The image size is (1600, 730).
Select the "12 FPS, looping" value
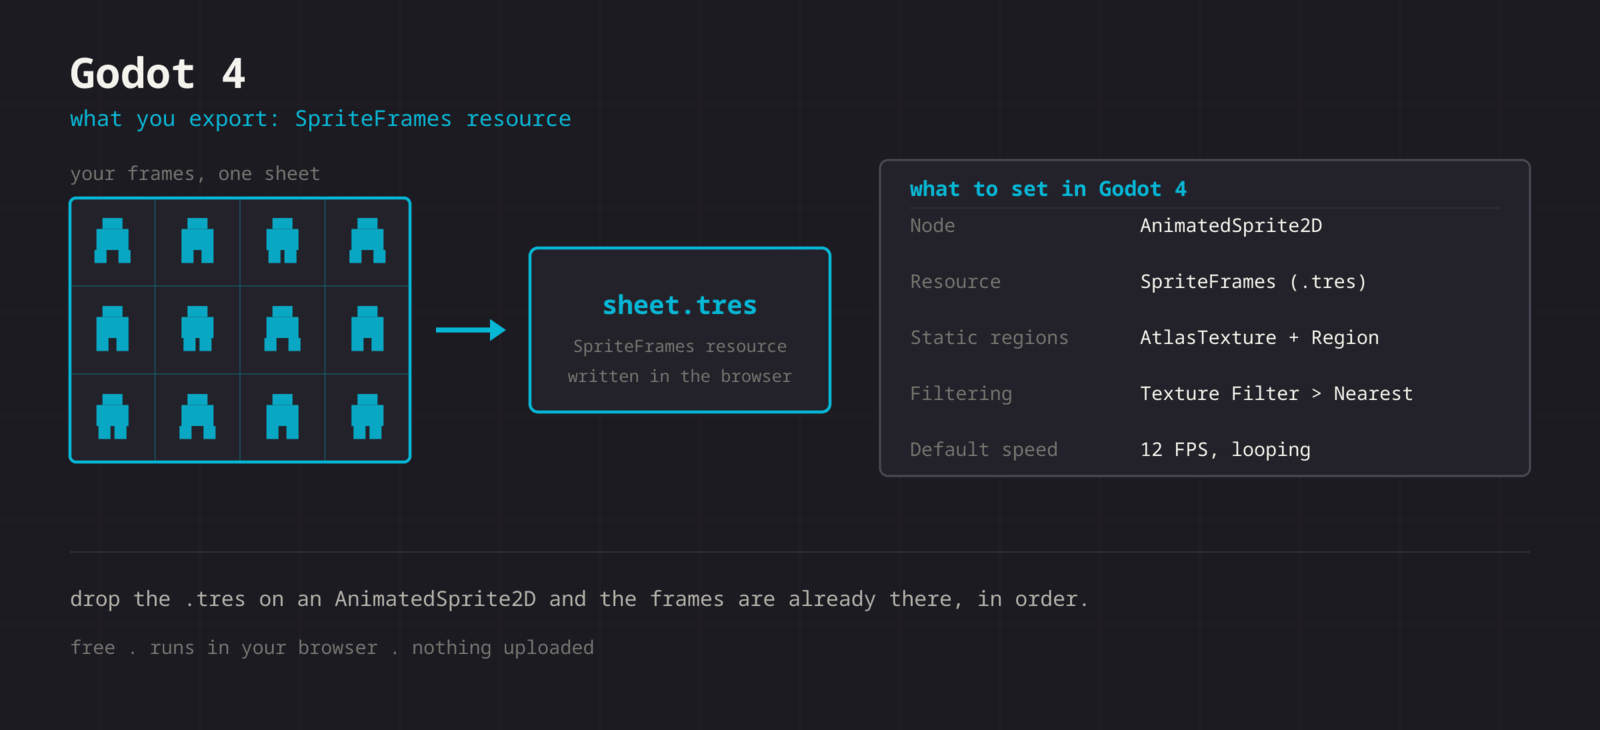[1225, 450]
